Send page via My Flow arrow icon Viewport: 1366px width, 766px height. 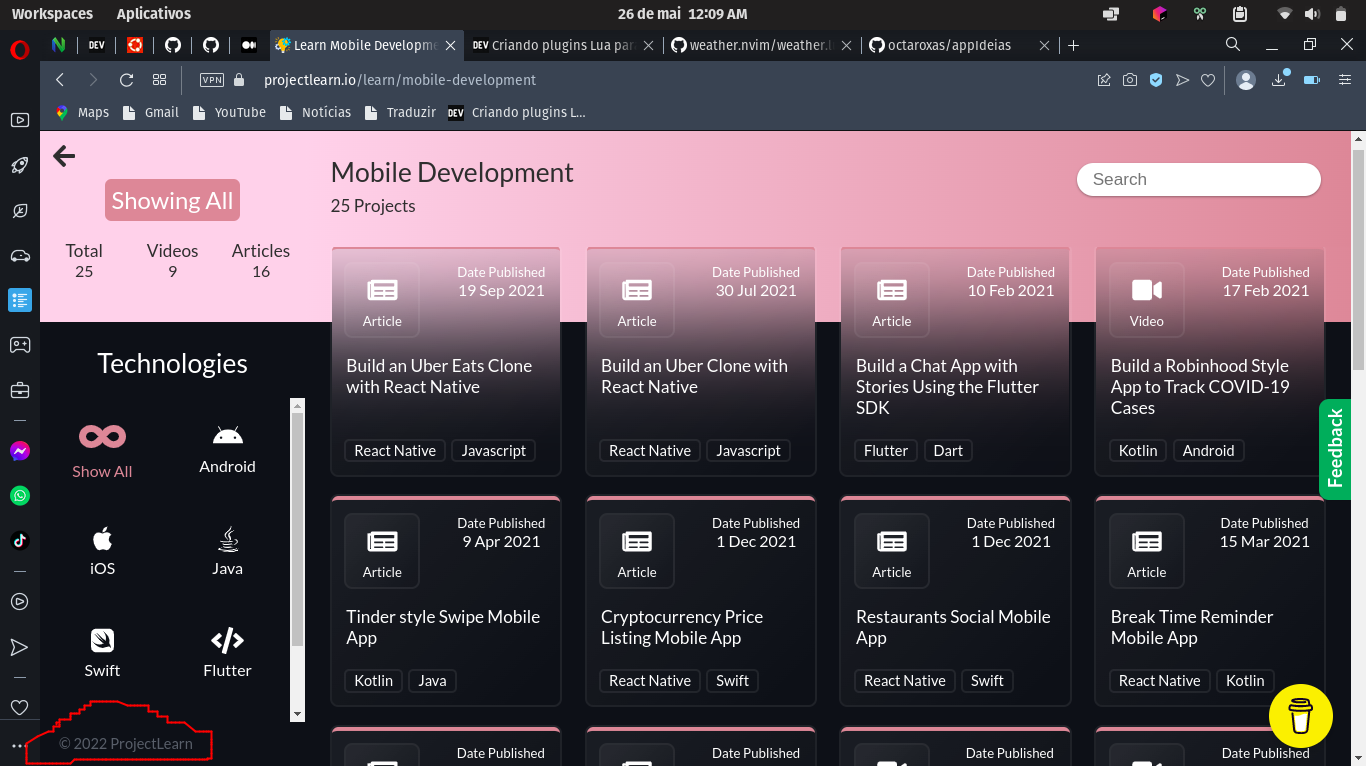pos(1181,80)
